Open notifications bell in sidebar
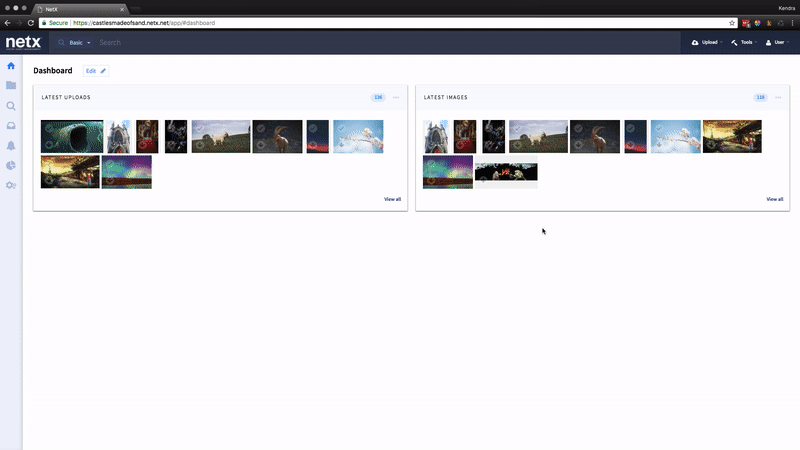Viewport: 800px width, 450px height. coord(11,146)
